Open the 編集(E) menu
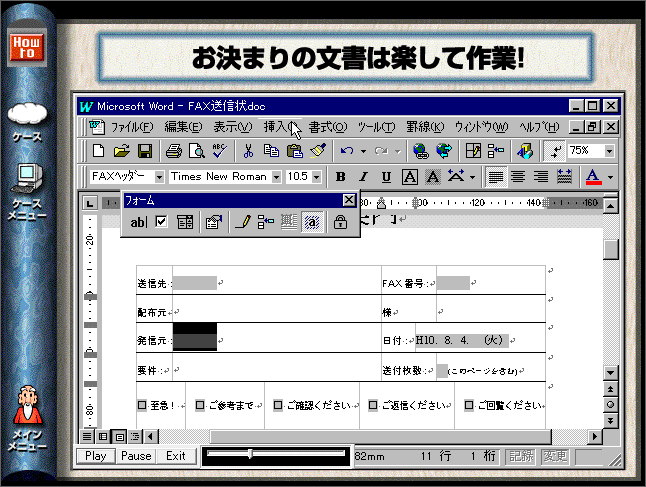This screenshot has height=487, width=646. [183, 127]
